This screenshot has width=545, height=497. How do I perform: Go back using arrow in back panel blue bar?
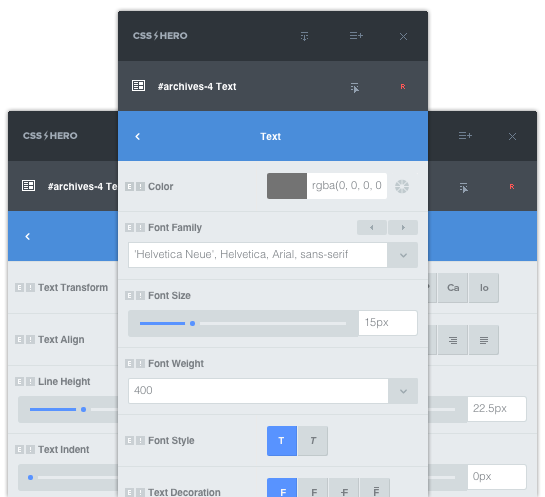tap(28, 236)
